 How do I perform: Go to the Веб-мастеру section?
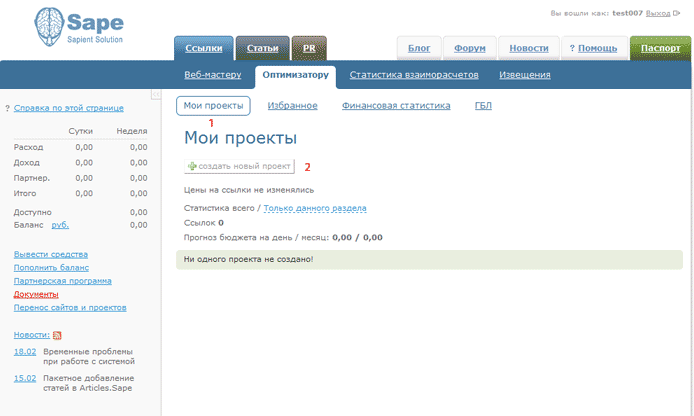[x=213, y=75]
